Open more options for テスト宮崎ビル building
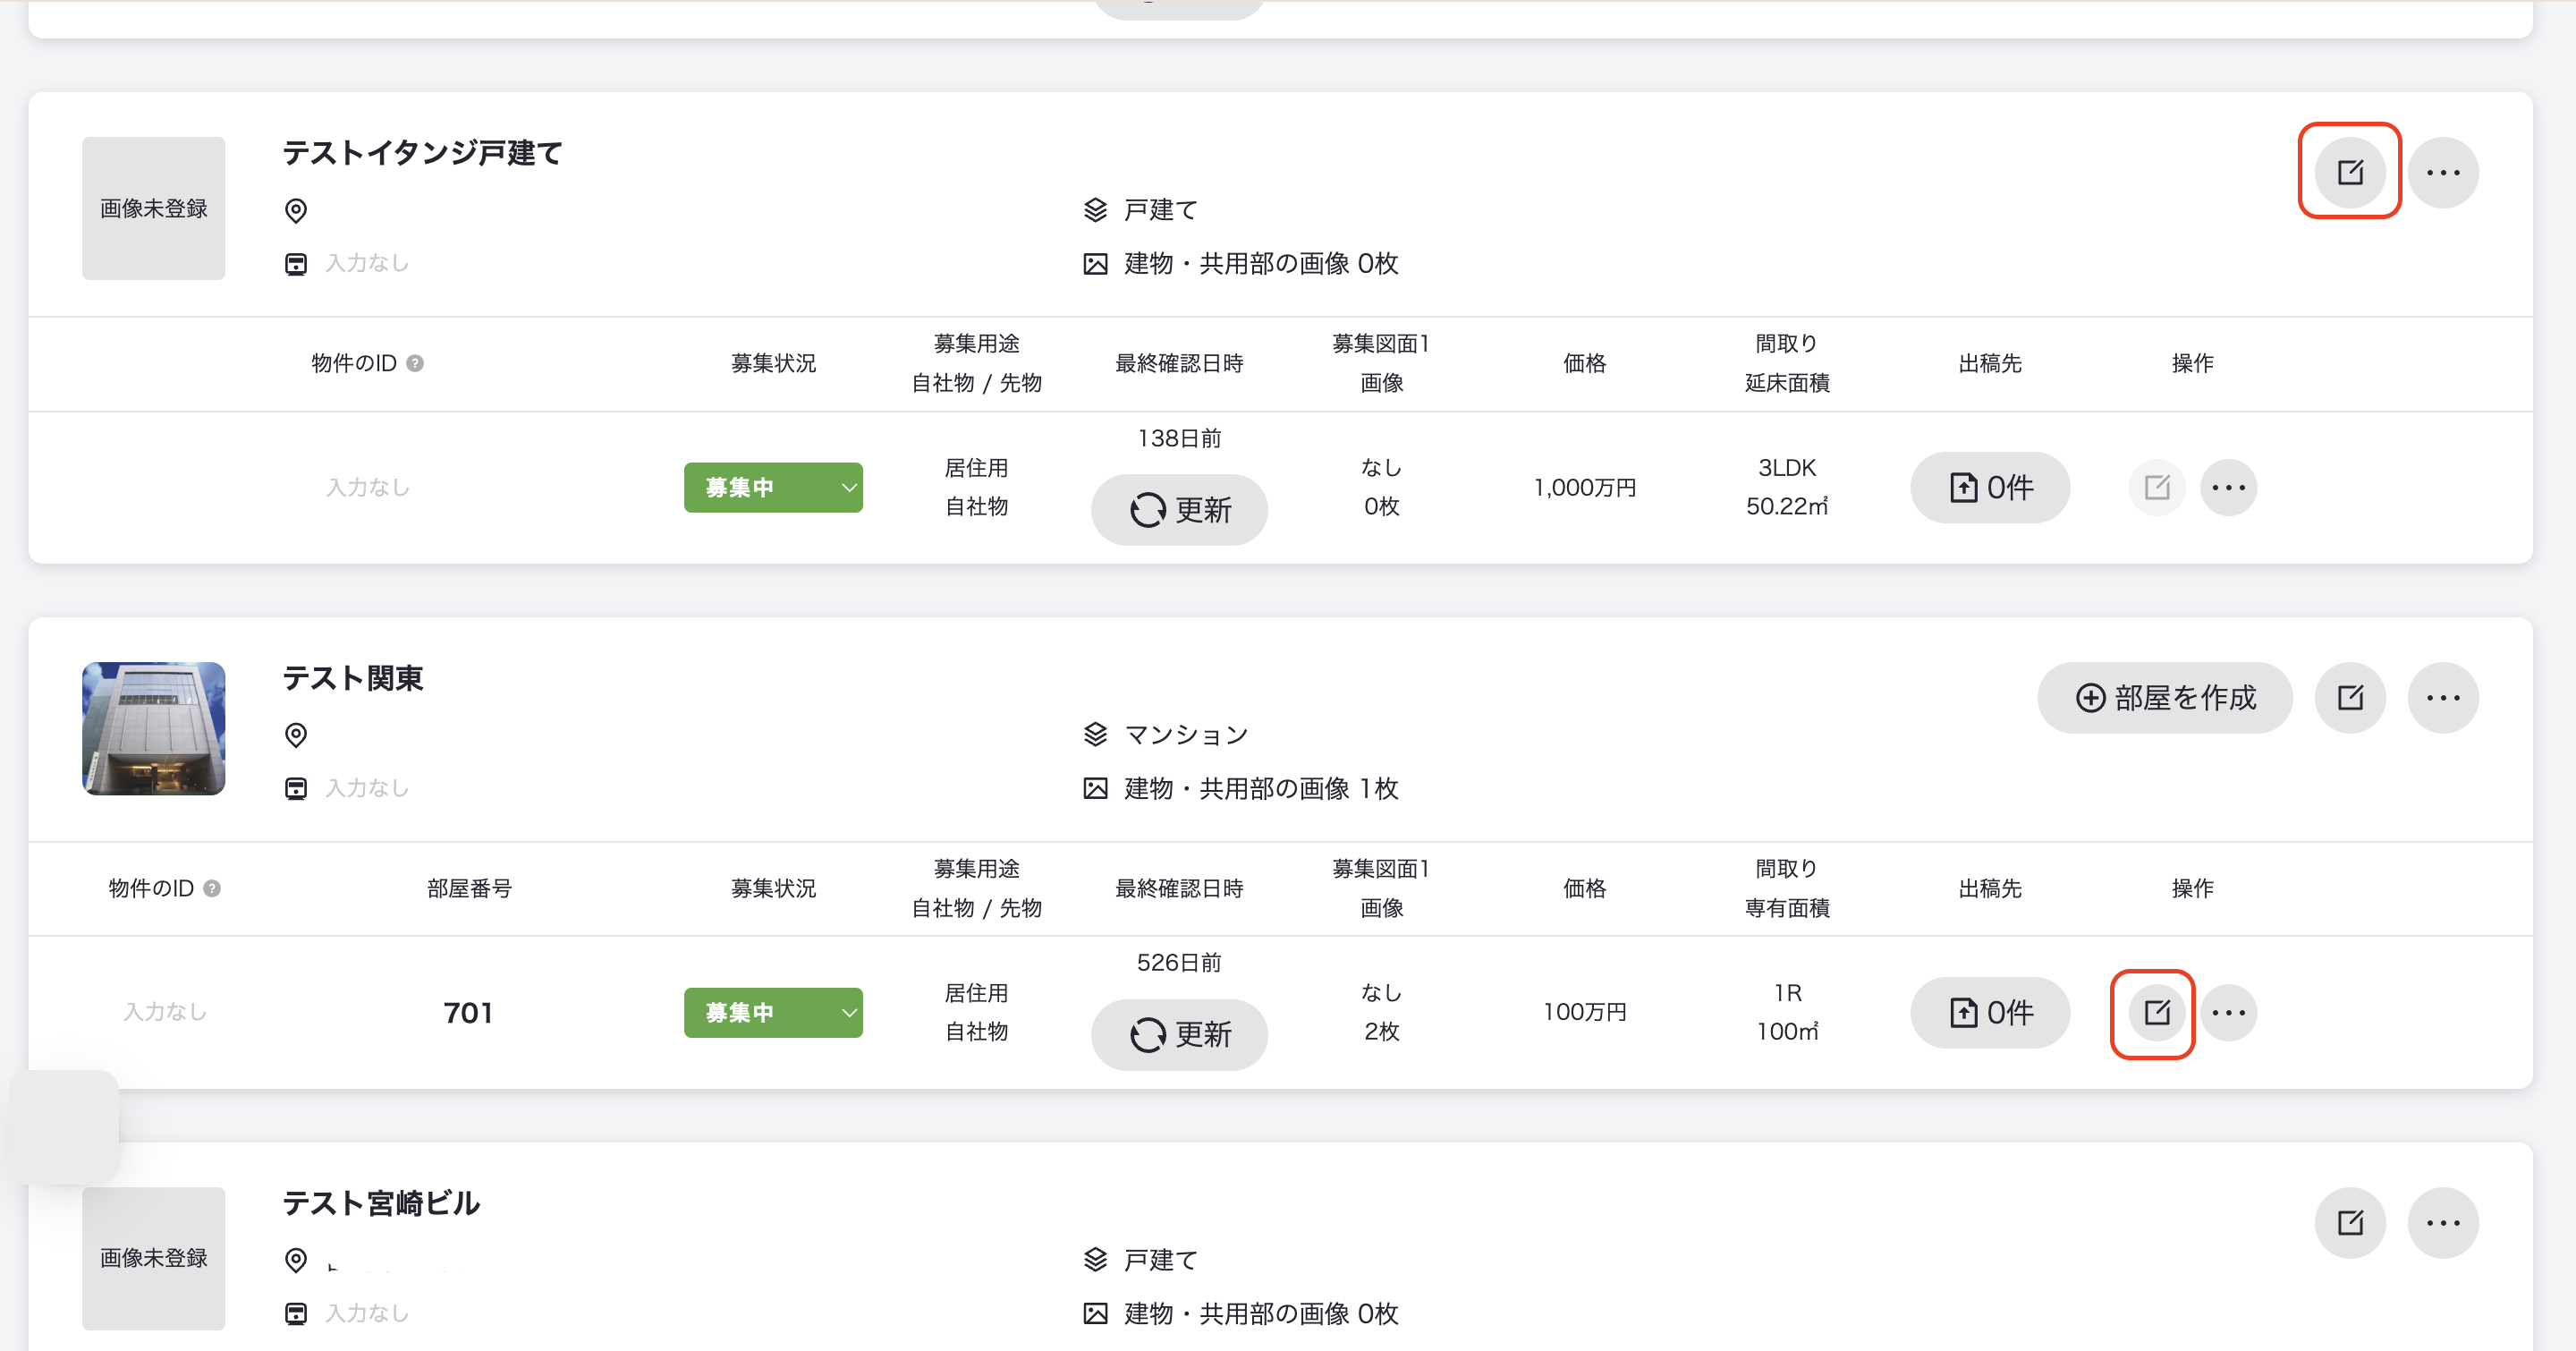This screenshot has width=2576, height=1351. click(2442, 1222)
